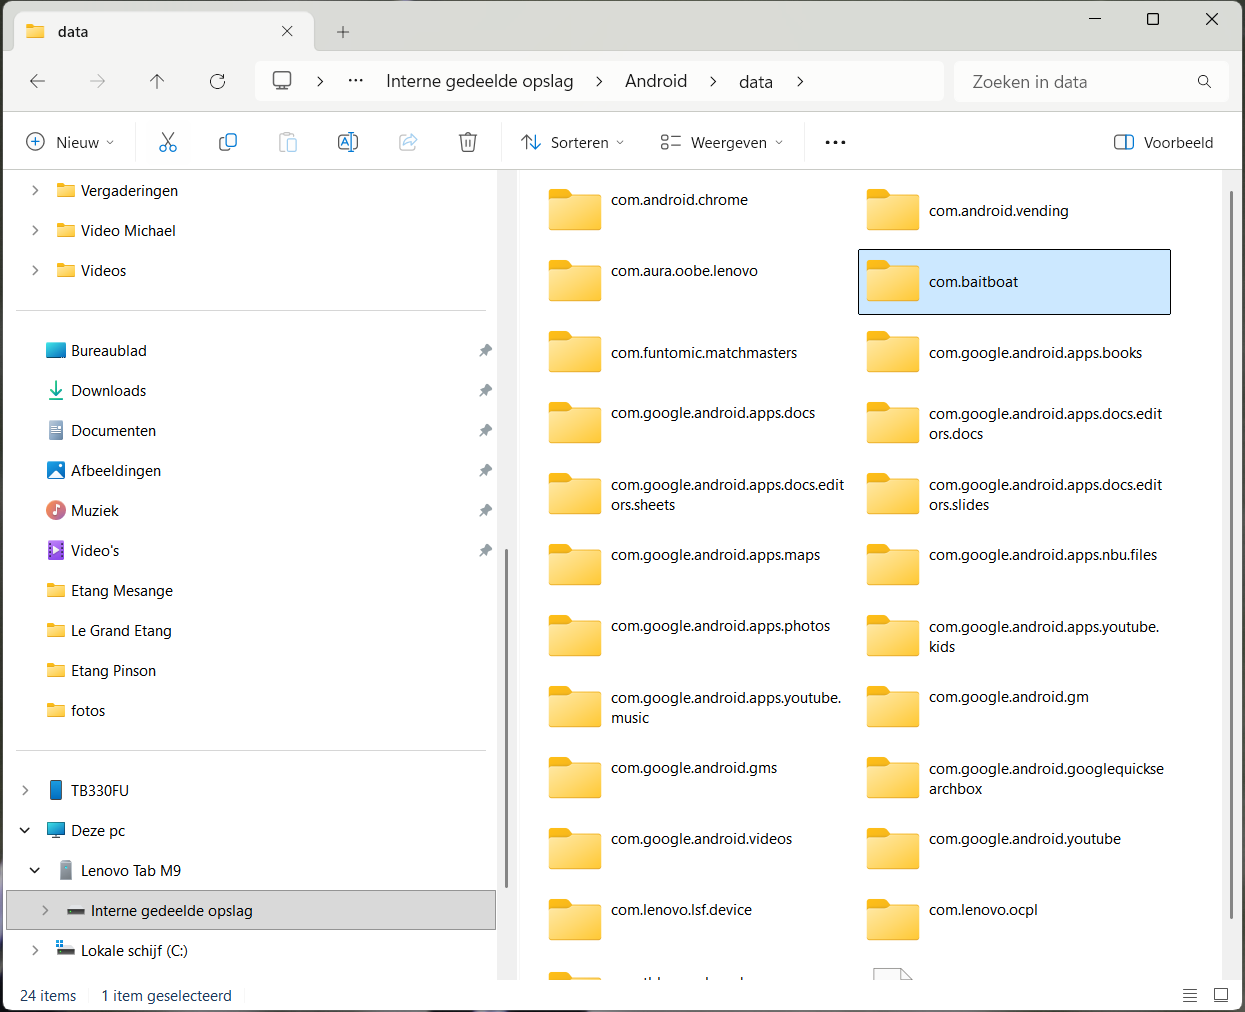Refresh the current folder view
This screenshot has height=1012, width=1245.
click(x=217, y=82)
